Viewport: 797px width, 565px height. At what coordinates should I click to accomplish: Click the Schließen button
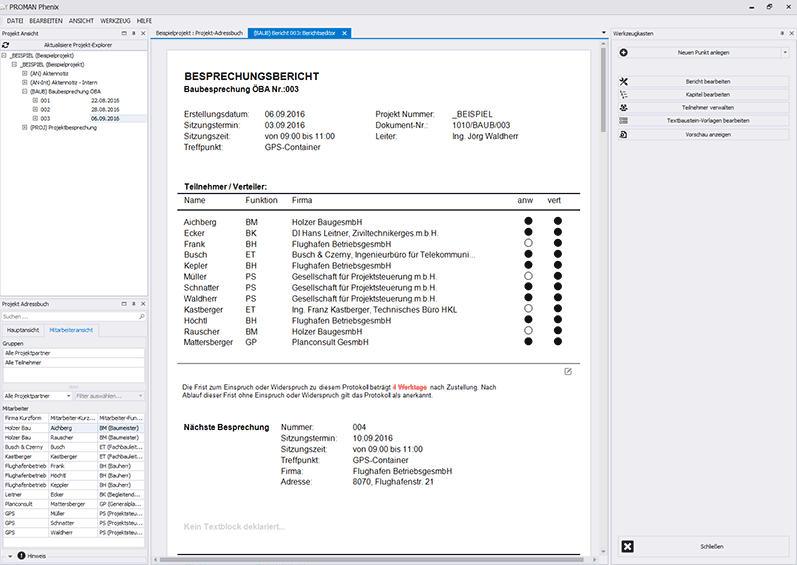coord(703,547)
